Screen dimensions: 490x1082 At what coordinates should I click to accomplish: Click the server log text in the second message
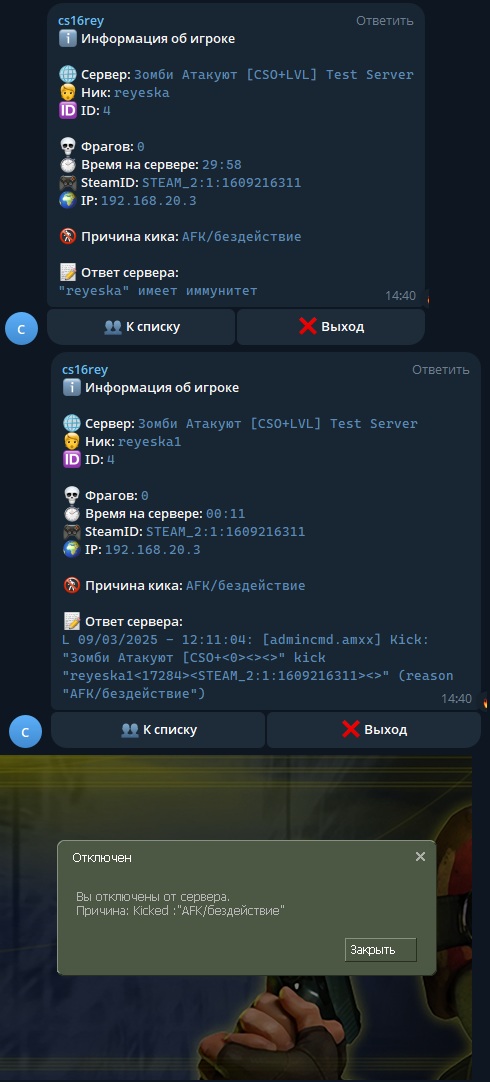pyautogui.click(x=257, y=666)
